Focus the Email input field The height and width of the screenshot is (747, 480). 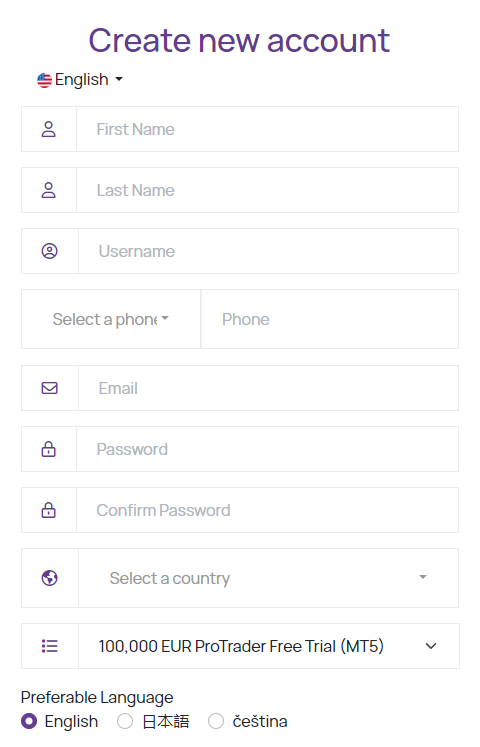(268, 388)
